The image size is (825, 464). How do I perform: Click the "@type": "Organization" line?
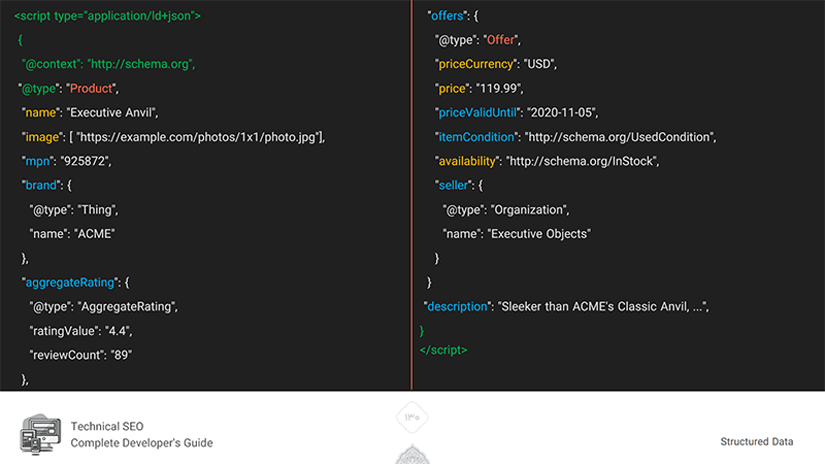506,210
